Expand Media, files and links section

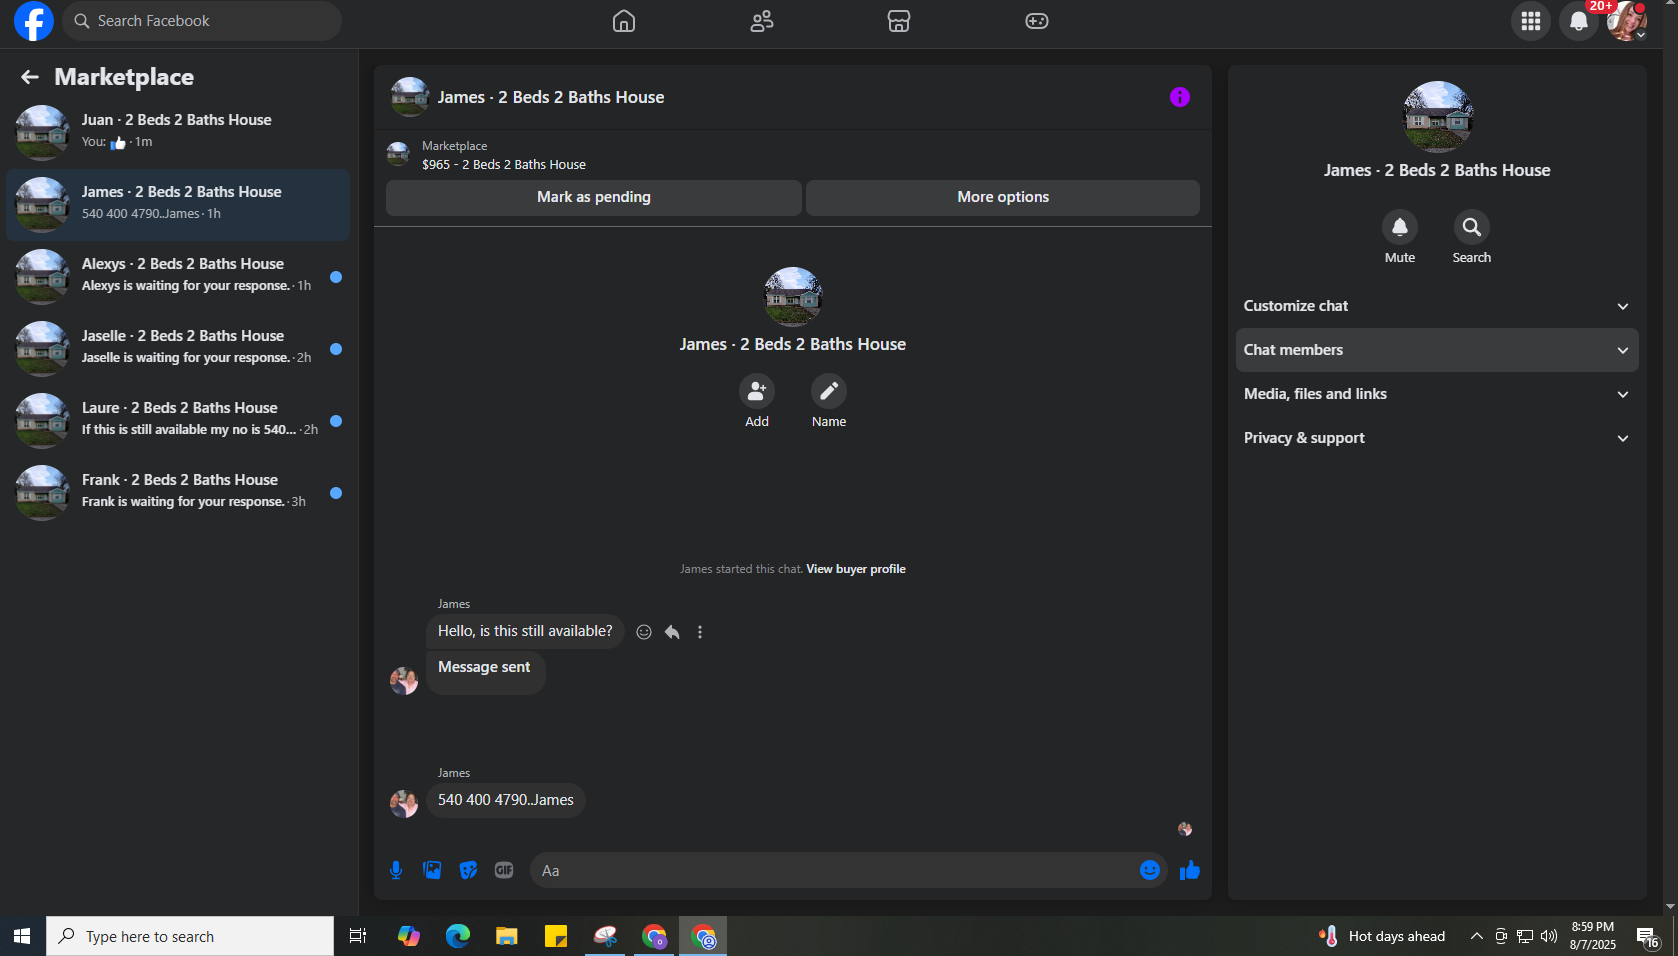click(x=1437, y=394)
